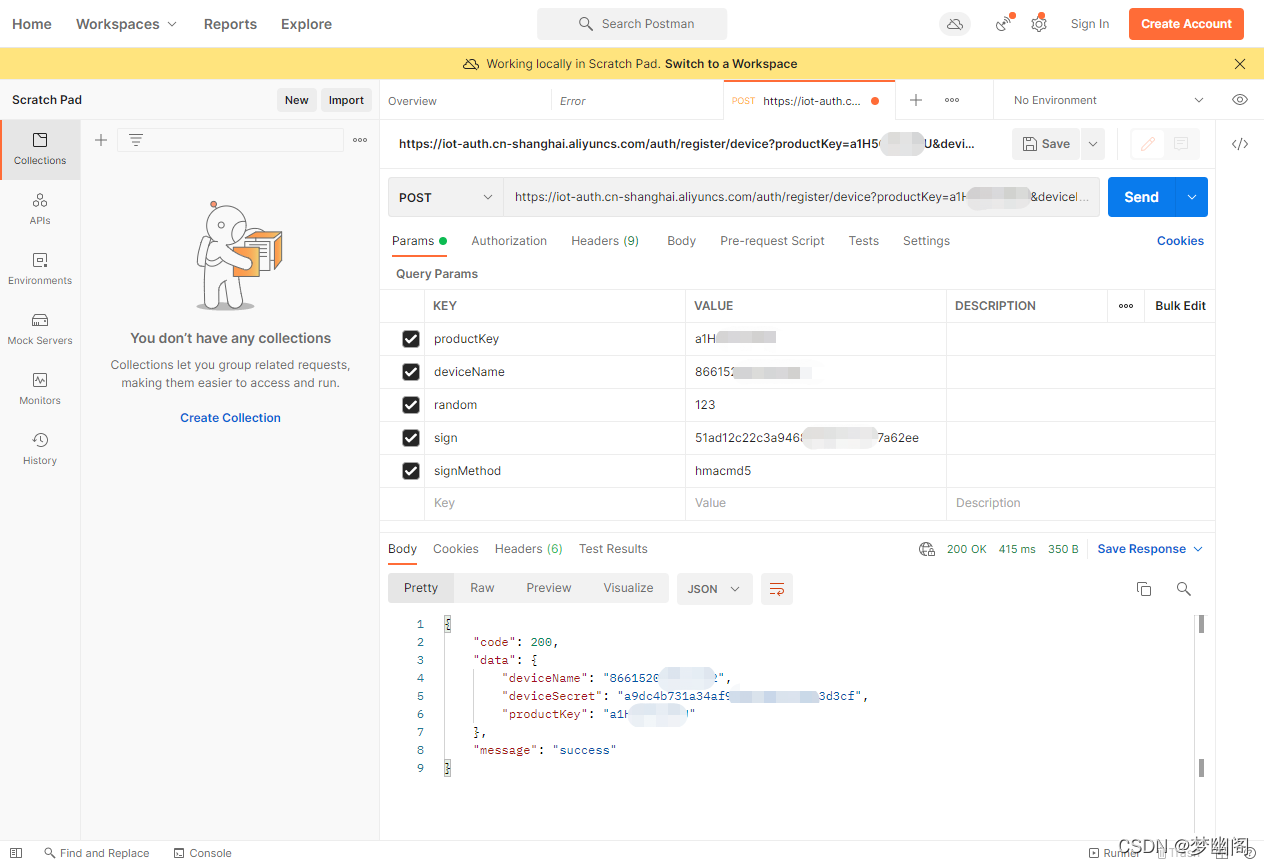Viewport: 1264px width, 865px height.
Task: Uncheck the sign parameter checkbox
Action: 410,438
